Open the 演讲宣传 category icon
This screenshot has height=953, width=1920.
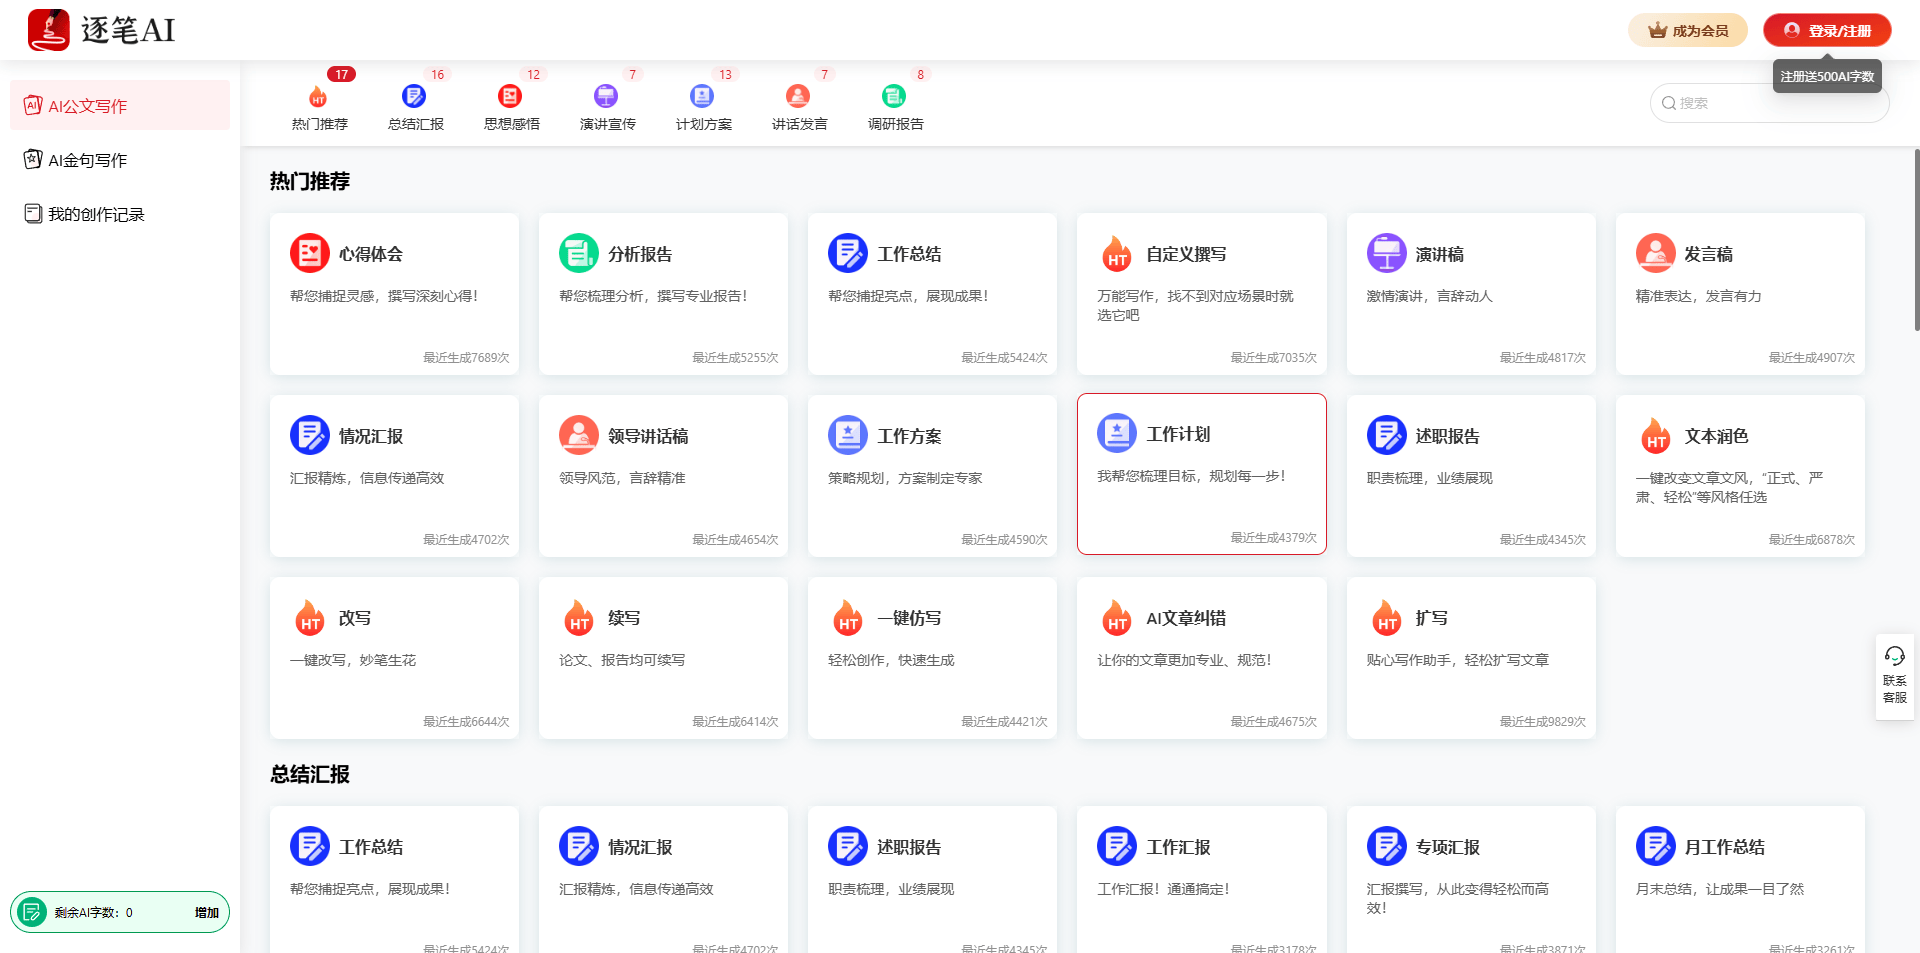606,97
